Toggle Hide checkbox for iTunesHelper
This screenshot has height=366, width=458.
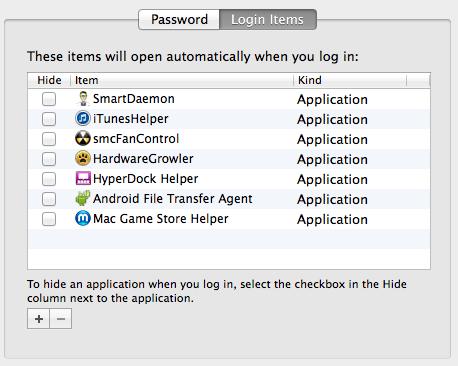point(49,119)
